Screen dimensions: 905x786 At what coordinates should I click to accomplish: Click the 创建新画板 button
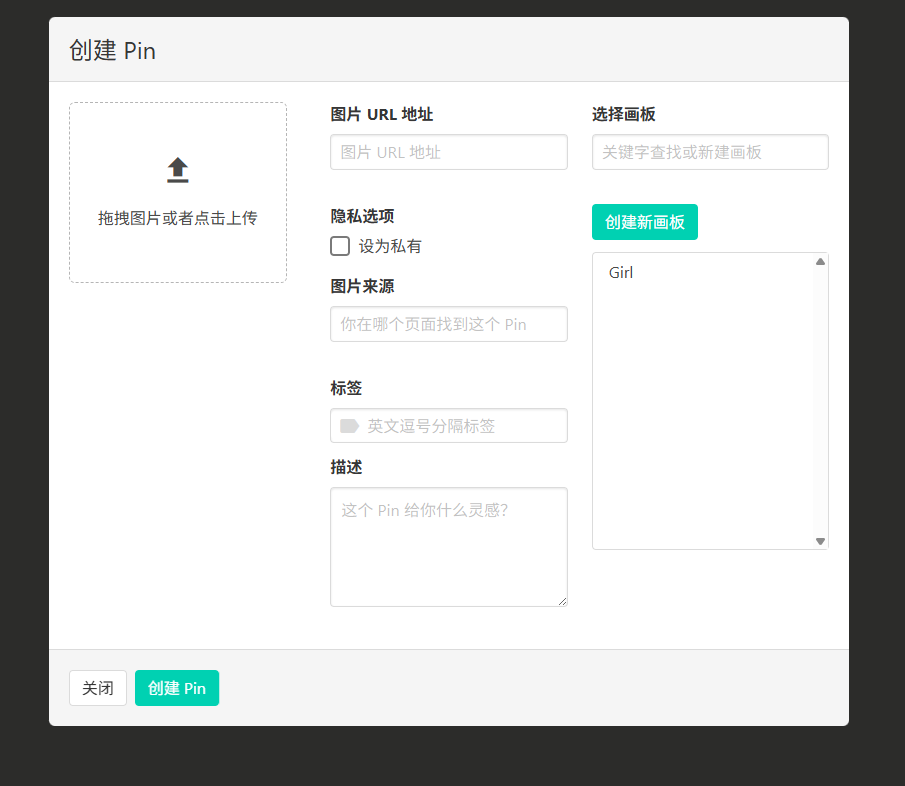click(x=645, y=222)
